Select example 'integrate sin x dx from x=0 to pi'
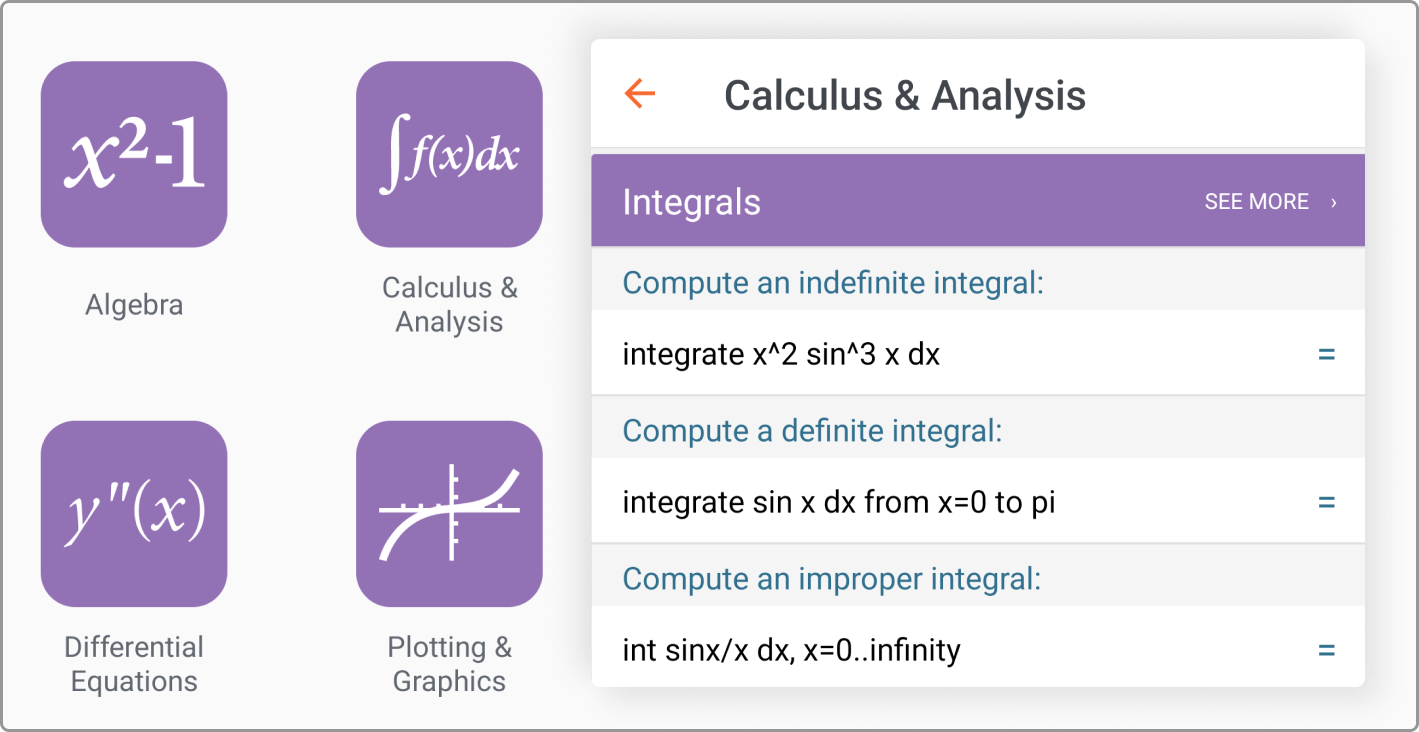 838,502
